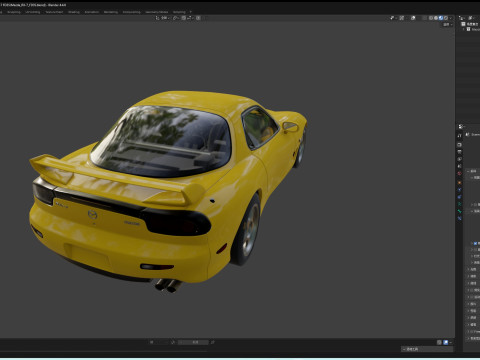This screenshot has width=480, height=360.
Task: Go to the Animation workspace tab
Action: tap(92, 12)
